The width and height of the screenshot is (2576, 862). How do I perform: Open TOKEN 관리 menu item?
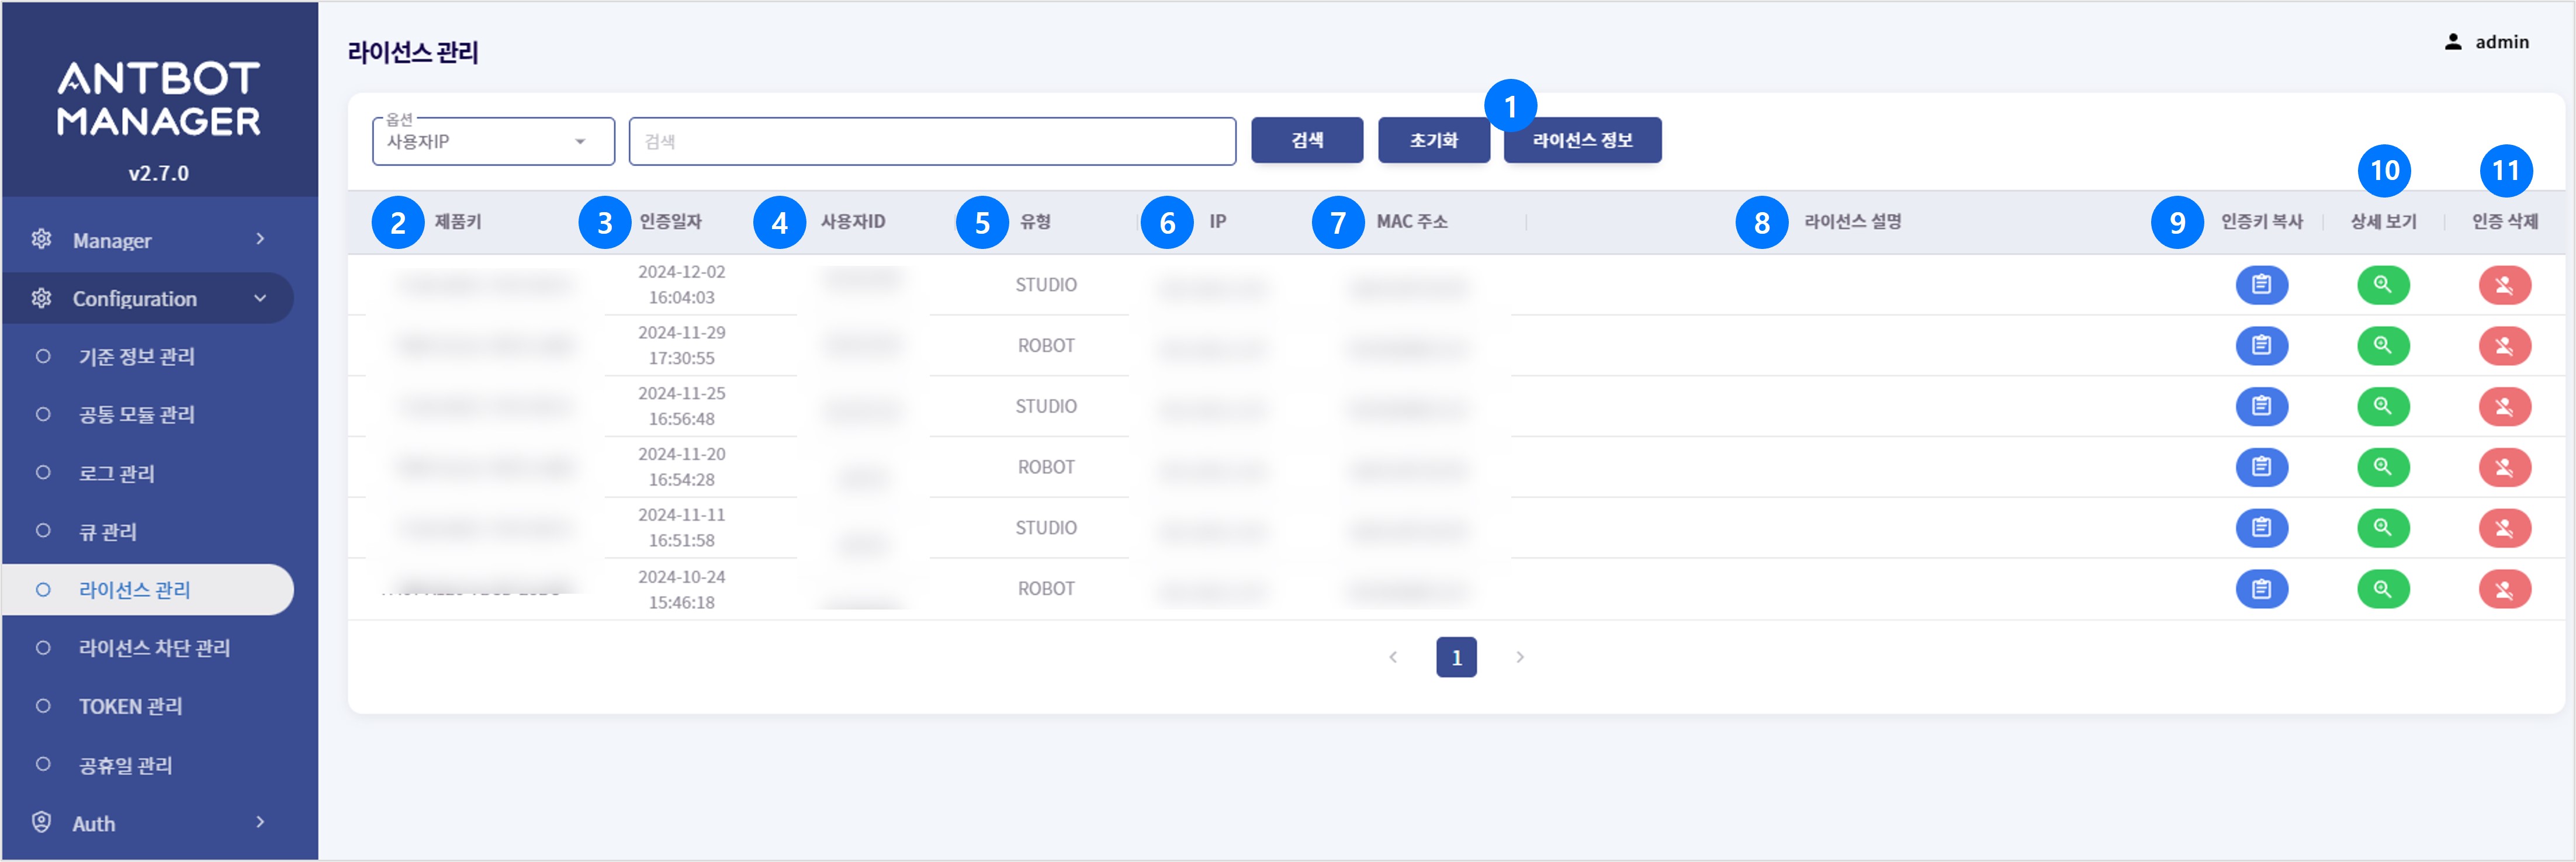point(148,706)
